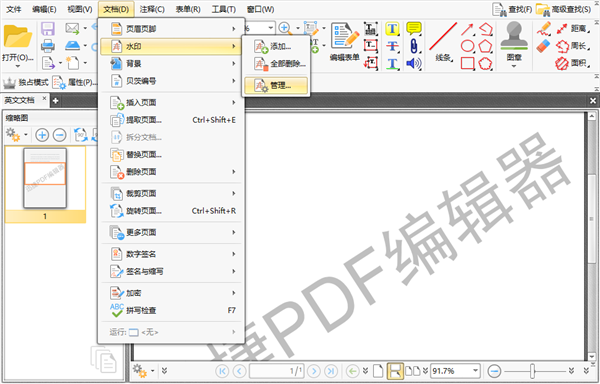Viewport: 600px width, 384px height.
Task: Choose 数字签名 digital signature item
Action: pyautogui.click(x=171, y=254)
